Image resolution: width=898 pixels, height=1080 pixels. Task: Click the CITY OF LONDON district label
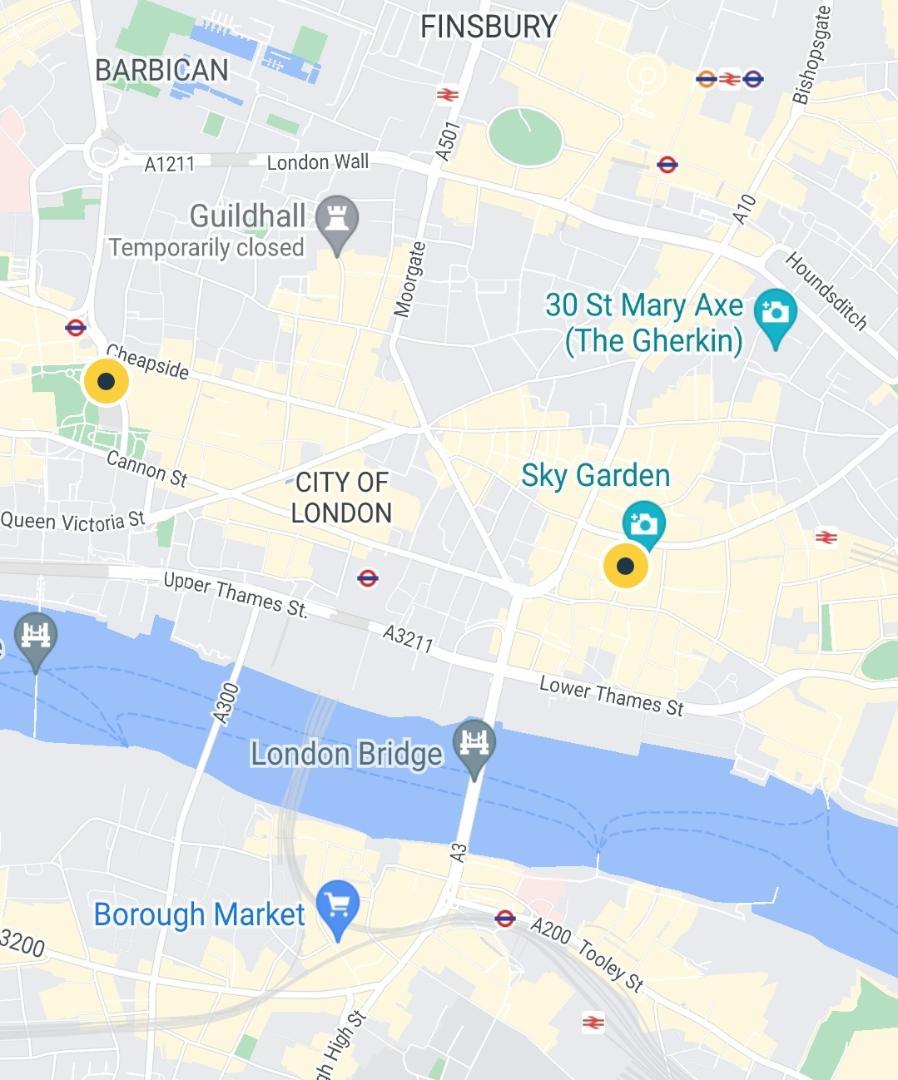click(x=342, y=497)
